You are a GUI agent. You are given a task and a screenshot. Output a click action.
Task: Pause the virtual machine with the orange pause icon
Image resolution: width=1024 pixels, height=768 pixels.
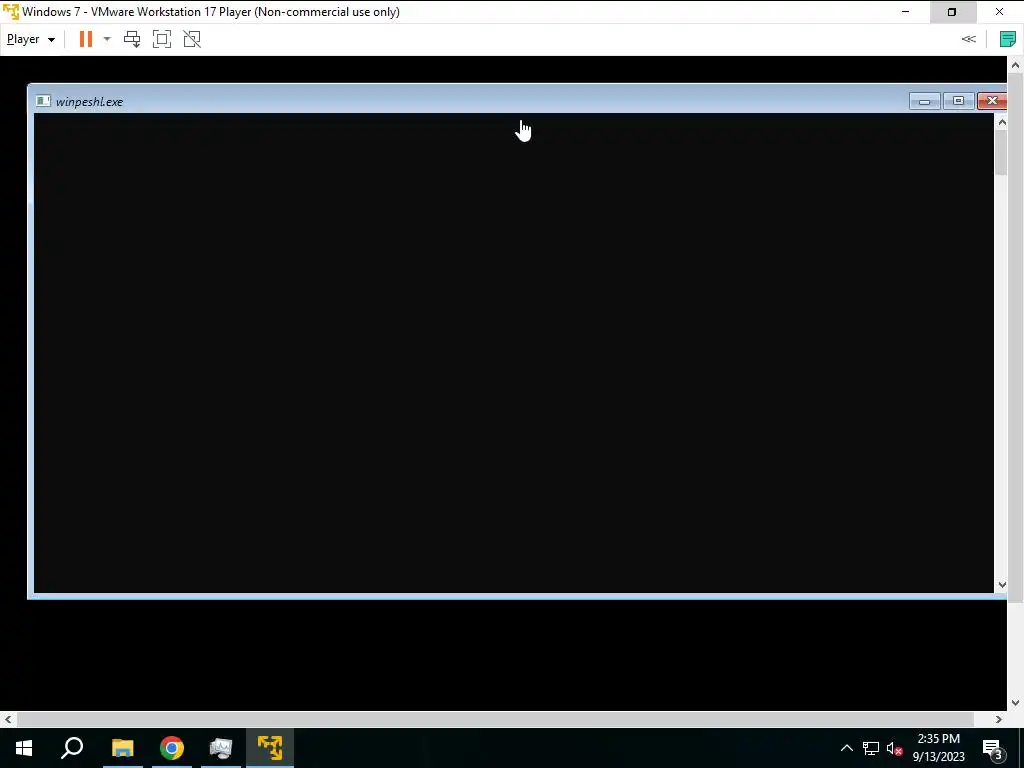tap(86, 39)
